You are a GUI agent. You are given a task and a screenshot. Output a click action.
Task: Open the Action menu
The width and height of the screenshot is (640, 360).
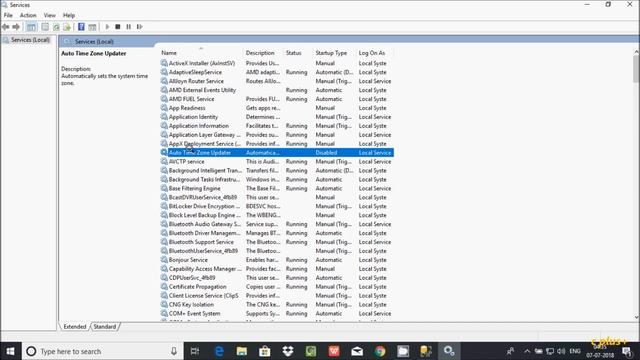click(x=28, y=15)
